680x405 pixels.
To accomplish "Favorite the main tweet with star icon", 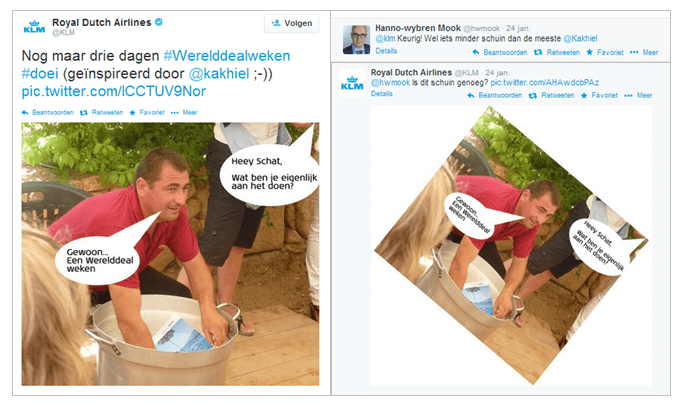I will pyautogui.click(x=147, y=112).
